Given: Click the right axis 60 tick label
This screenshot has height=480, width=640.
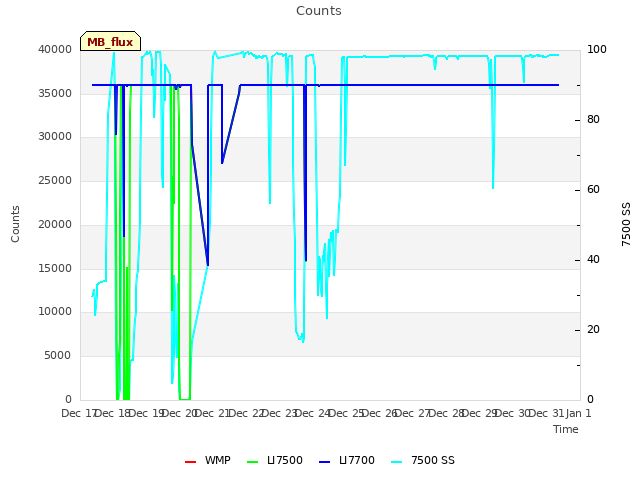Looking at the screenshot, I should pyautogui.click(x=593, y=190).
